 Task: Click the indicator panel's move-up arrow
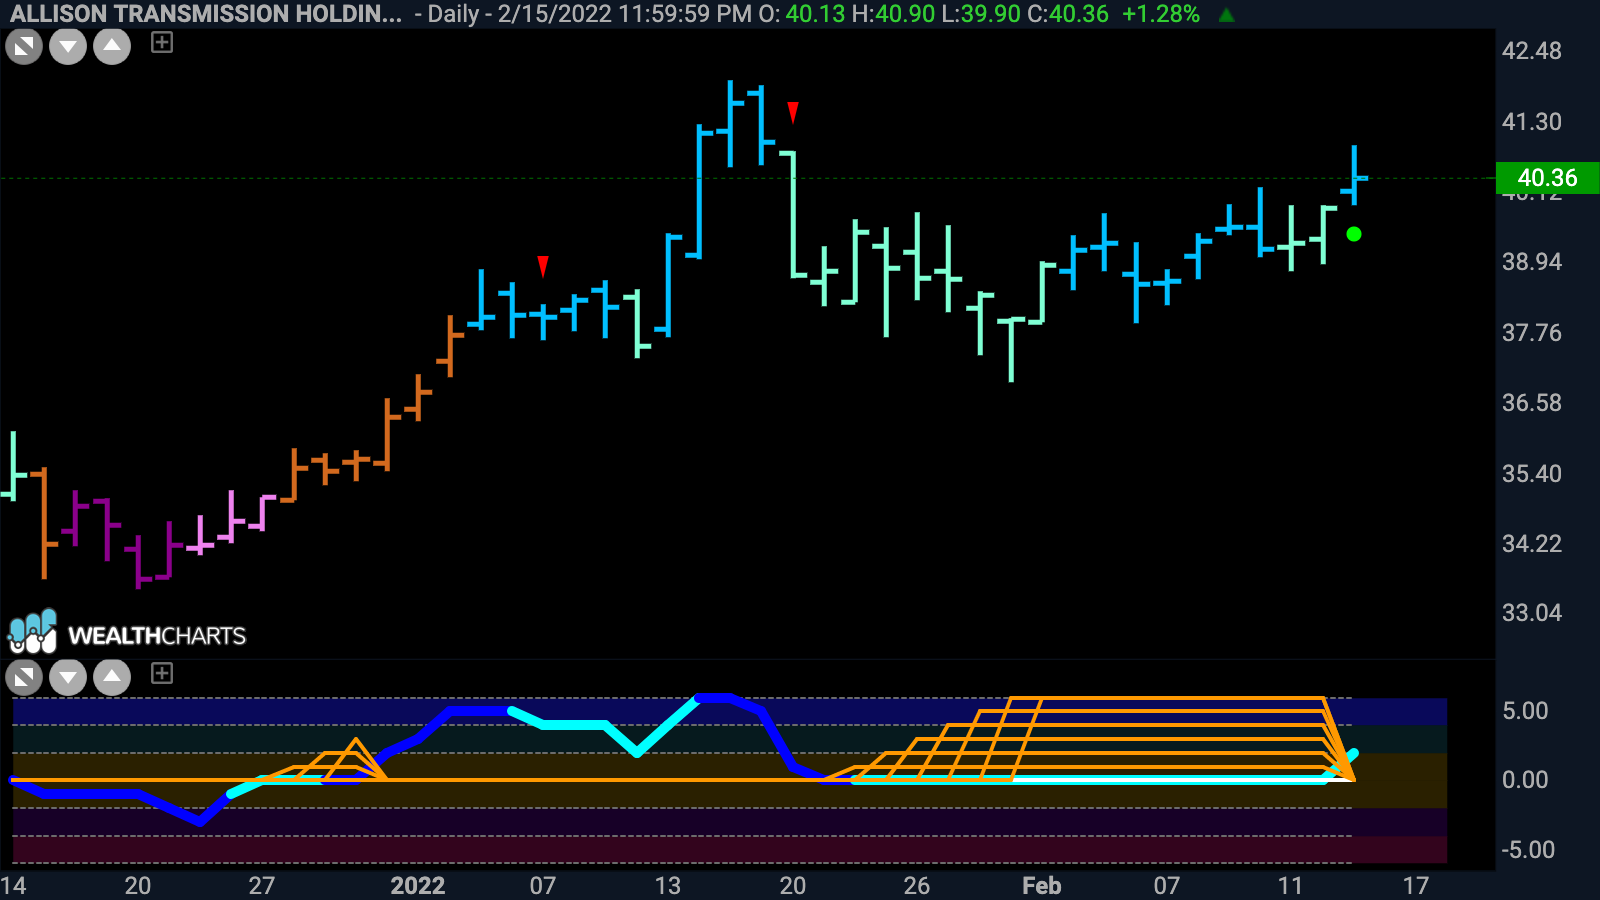[112, 677]
